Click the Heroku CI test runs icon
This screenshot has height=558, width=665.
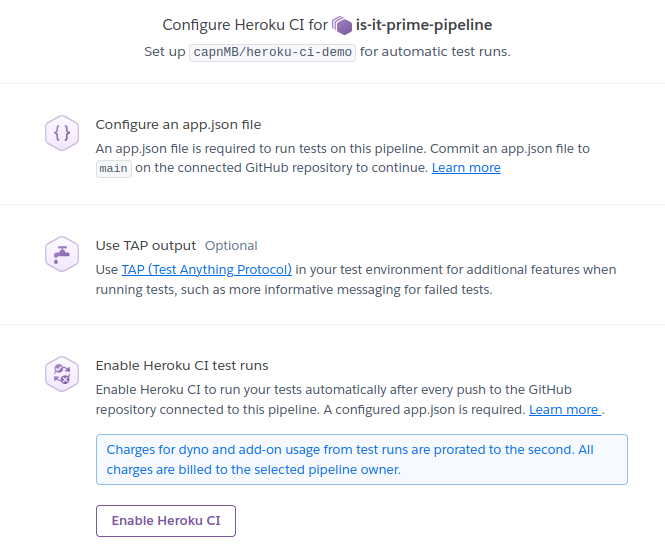coord(62,374)
